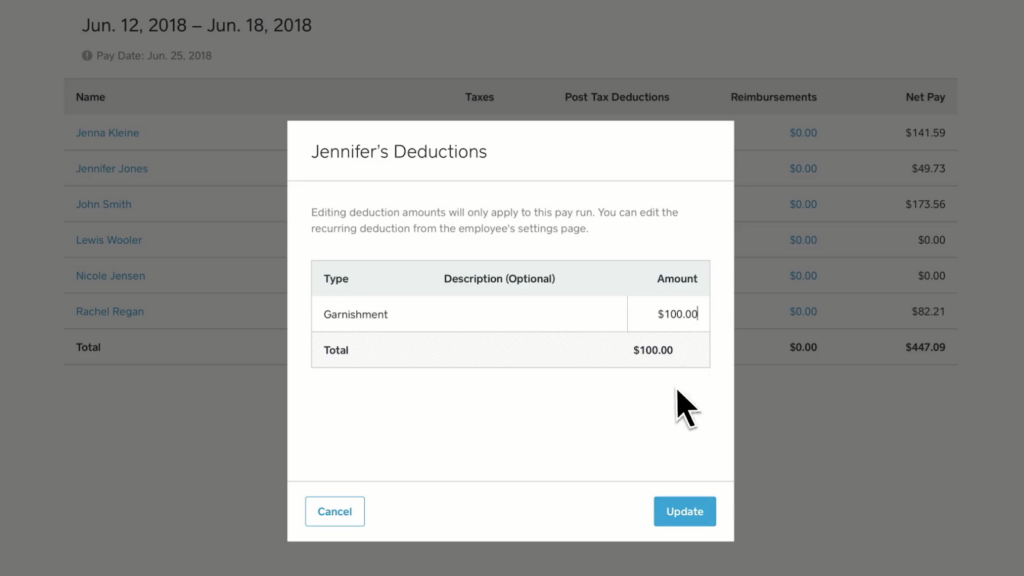Click Nicole Jensen's name link
Screen dimensions: 1024x576
tap(110, 276)
